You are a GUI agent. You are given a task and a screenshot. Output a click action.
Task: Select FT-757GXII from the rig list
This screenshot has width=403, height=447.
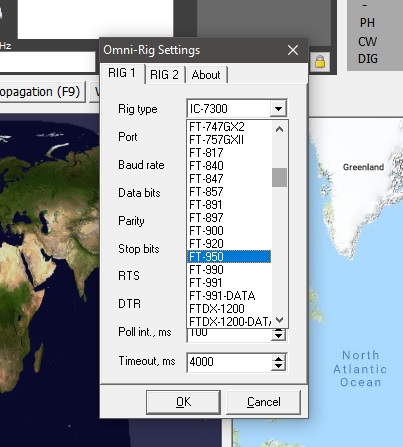tap(229, 140)
